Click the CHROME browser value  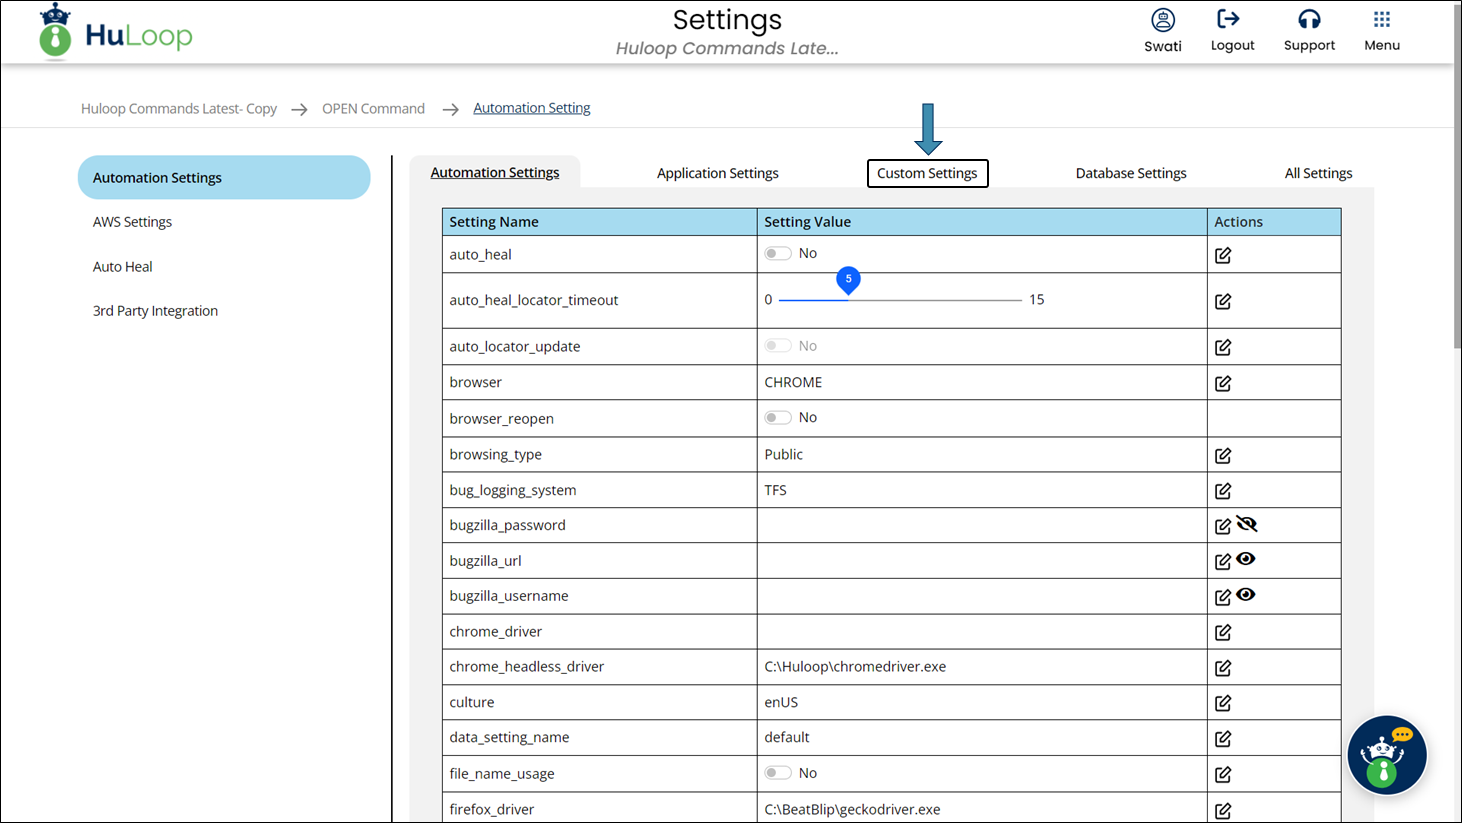point(793,383)
